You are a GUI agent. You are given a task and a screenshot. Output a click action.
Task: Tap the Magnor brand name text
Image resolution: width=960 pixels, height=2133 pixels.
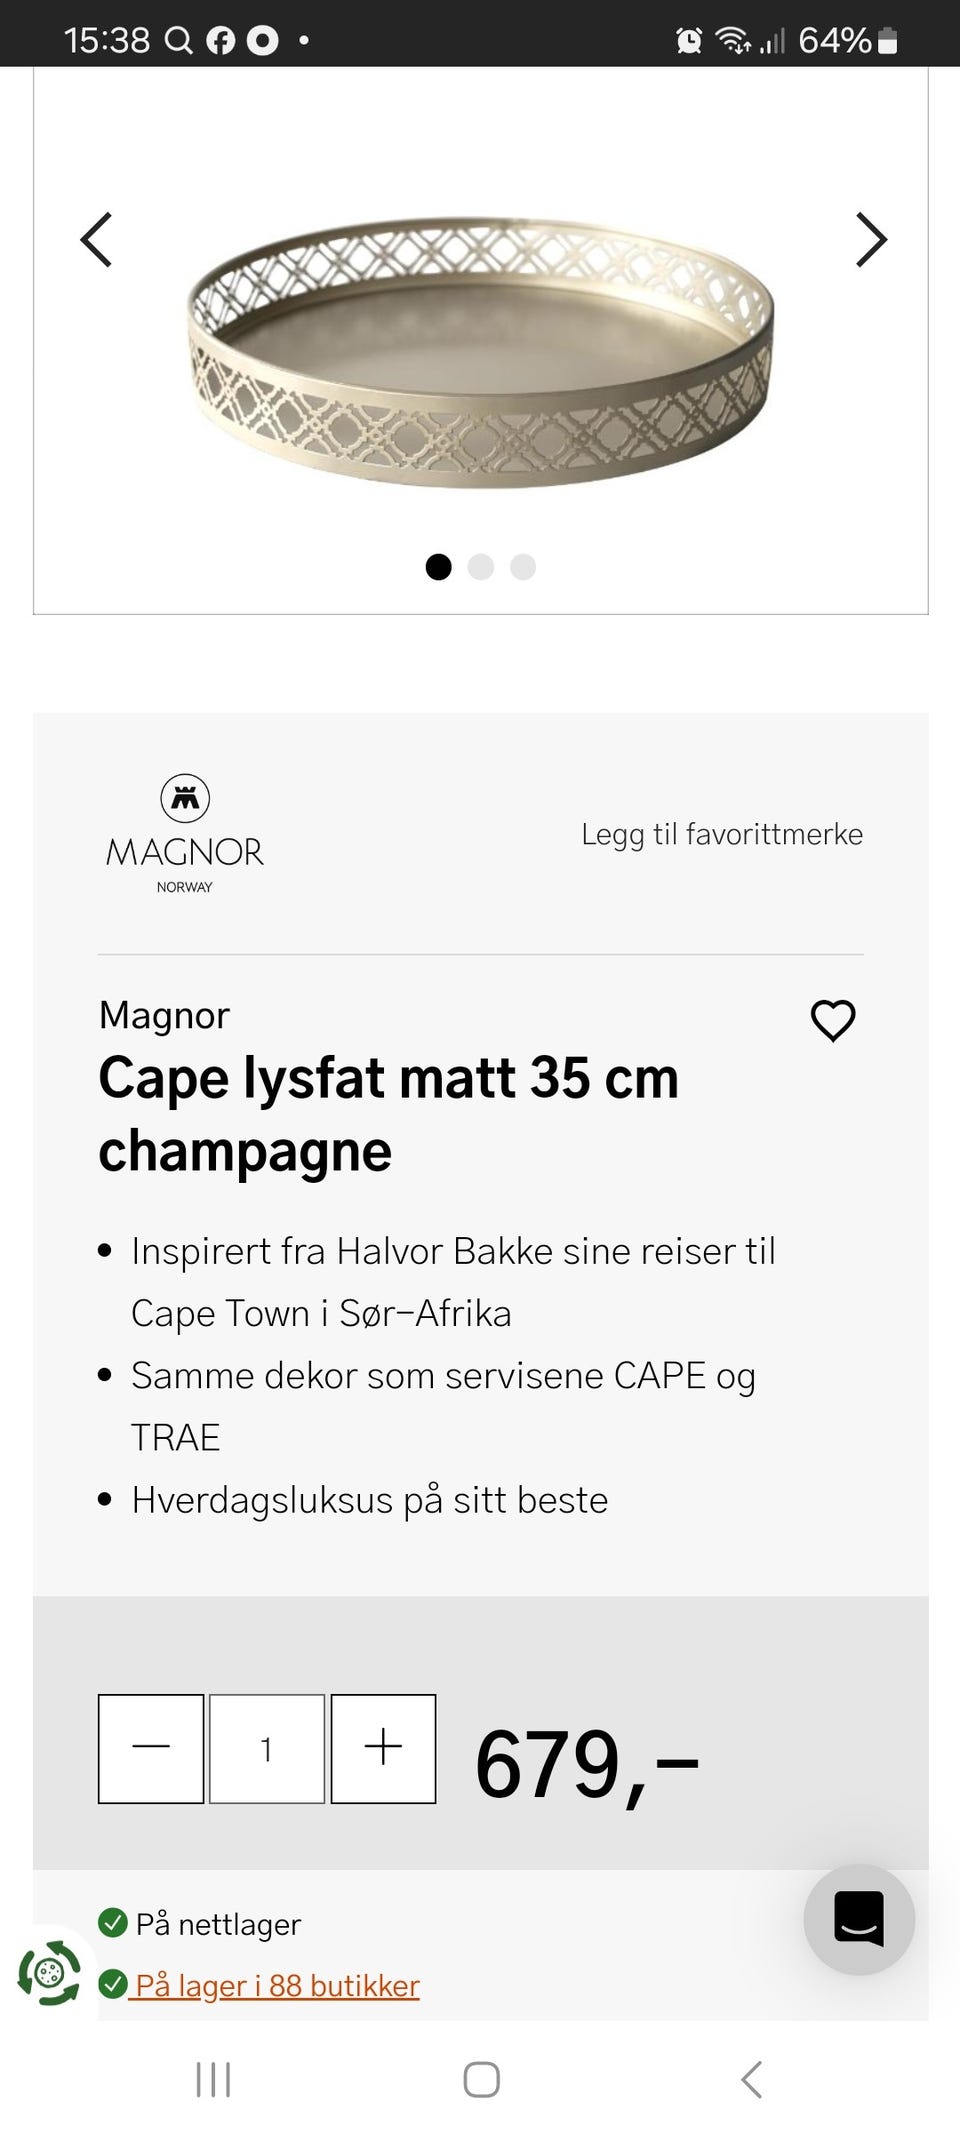164,1015
